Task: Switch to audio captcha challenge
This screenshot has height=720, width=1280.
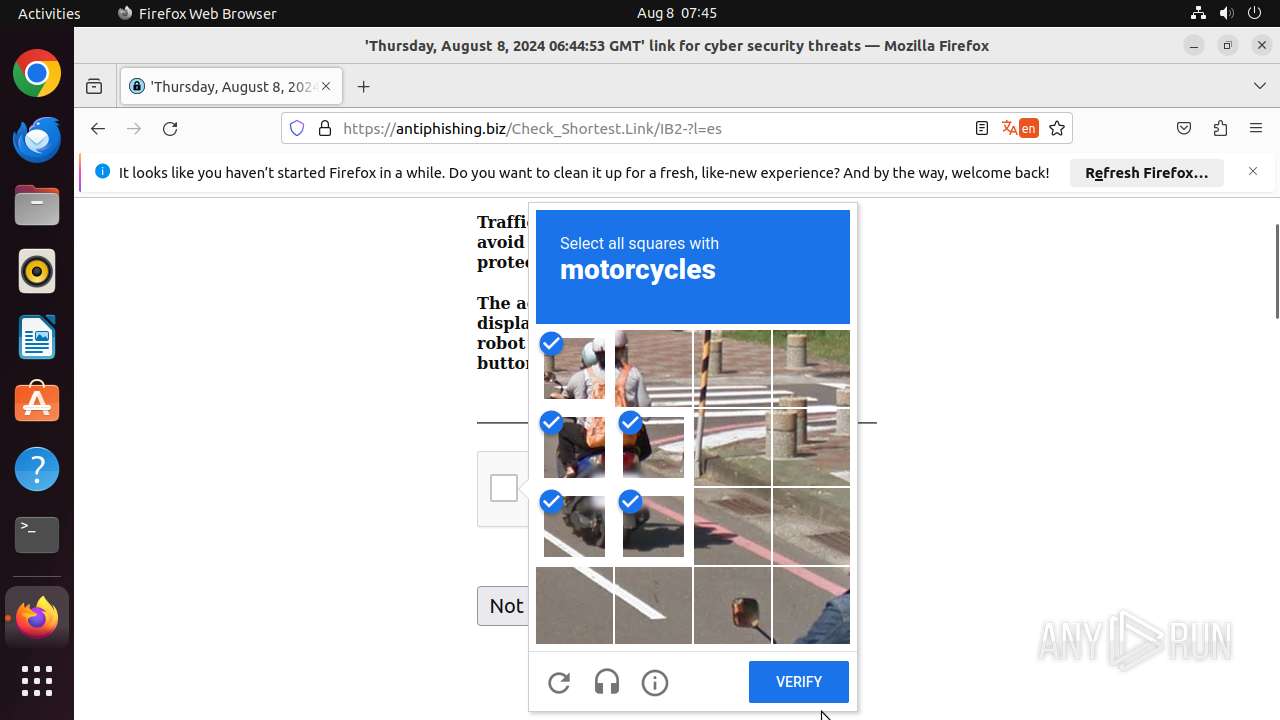Action: pyautogui.click(x=607, y=683)
